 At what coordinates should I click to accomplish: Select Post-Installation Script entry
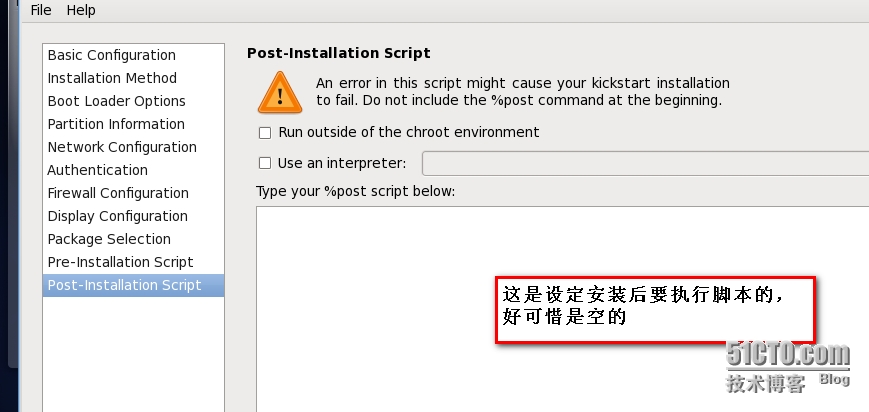point(124,285)
